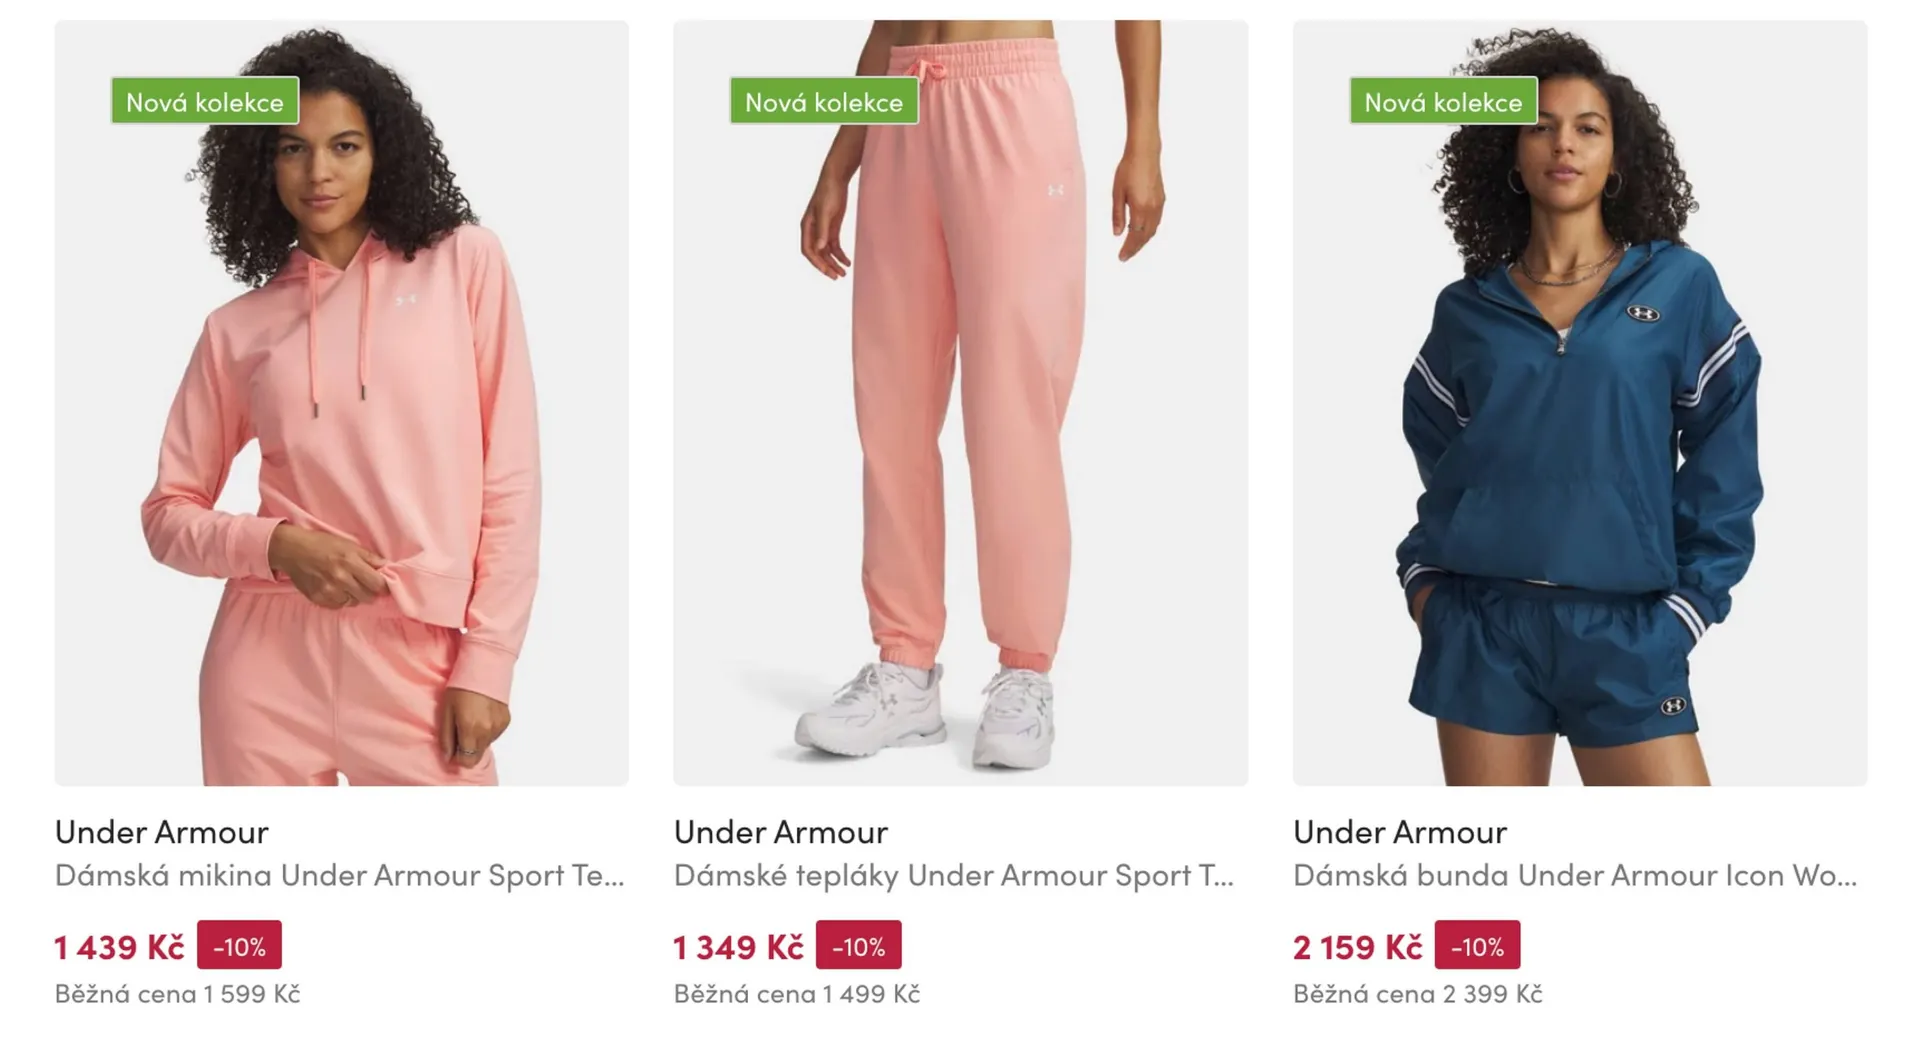Click 'Běžná cena 2 399 Kč' text

pyautogui.click(x=1417, y=994)
